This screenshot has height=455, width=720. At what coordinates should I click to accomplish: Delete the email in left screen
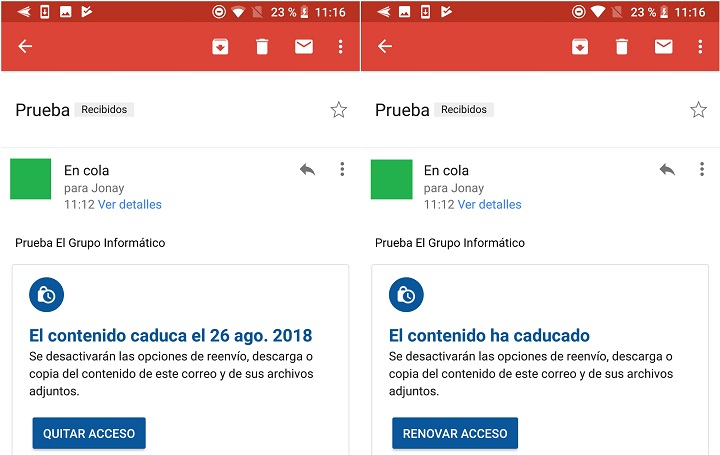262,46
